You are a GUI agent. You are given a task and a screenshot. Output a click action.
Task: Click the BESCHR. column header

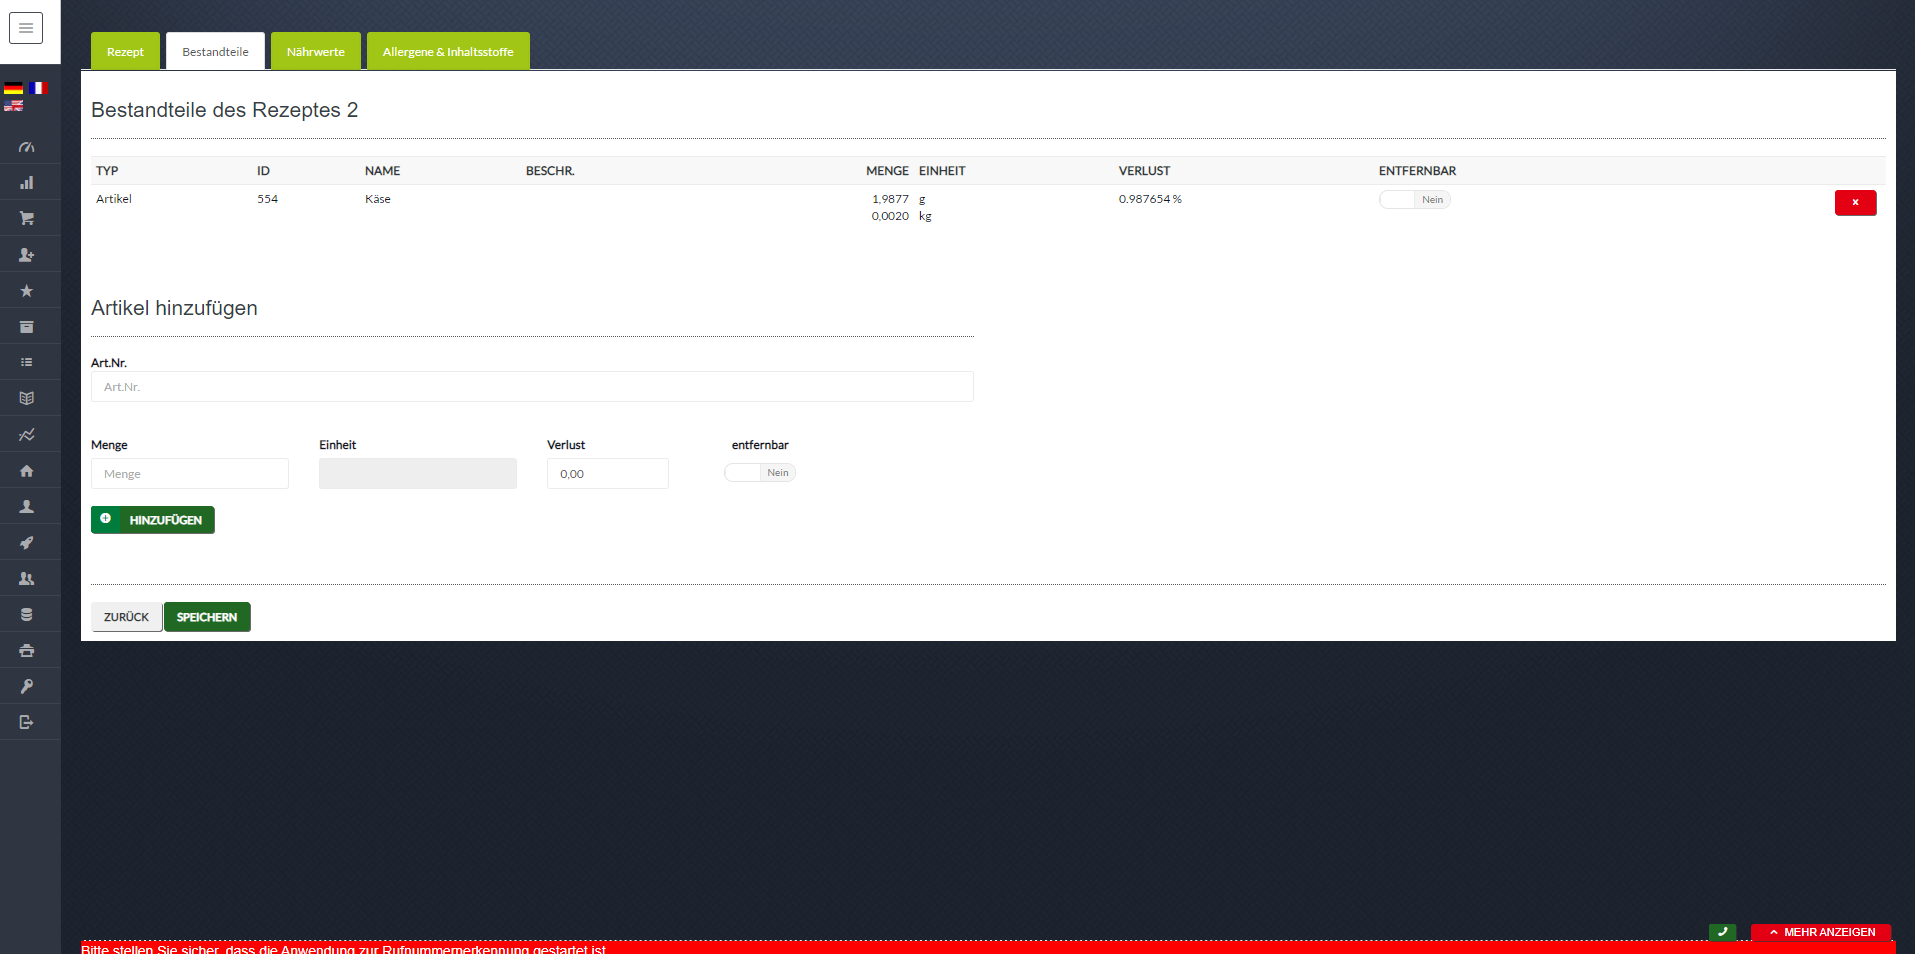pyautogui.click(x=550, y=171)
